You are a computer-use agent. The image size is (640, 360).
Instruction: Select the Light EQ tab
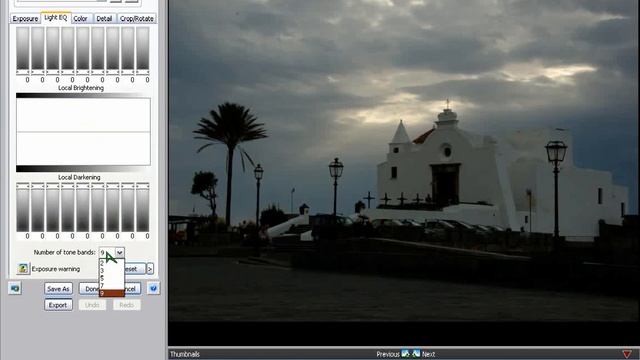pos(56,18)
